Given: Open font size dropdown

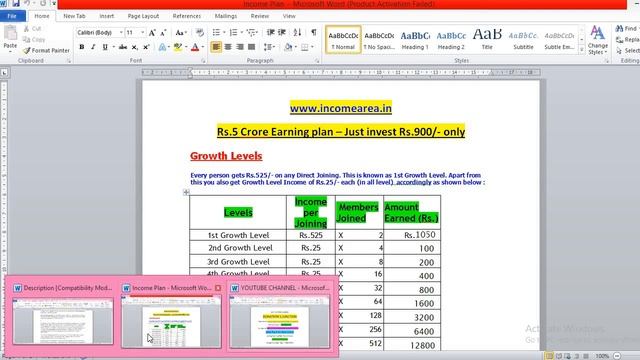Looking at the screenshot, I should [142, 33].
